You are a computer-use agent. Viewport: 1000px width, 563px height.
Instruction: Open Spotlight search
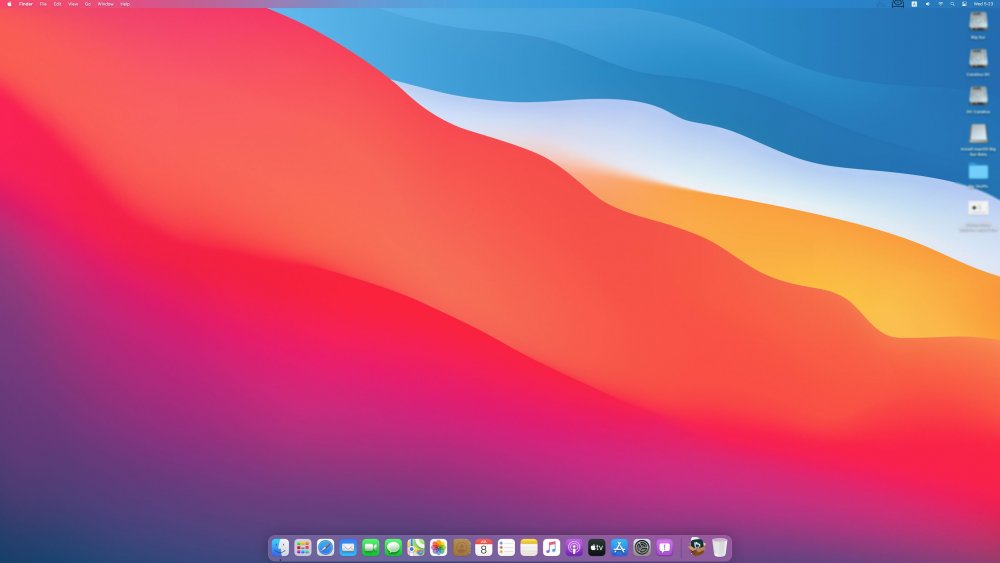pos(952,4)
